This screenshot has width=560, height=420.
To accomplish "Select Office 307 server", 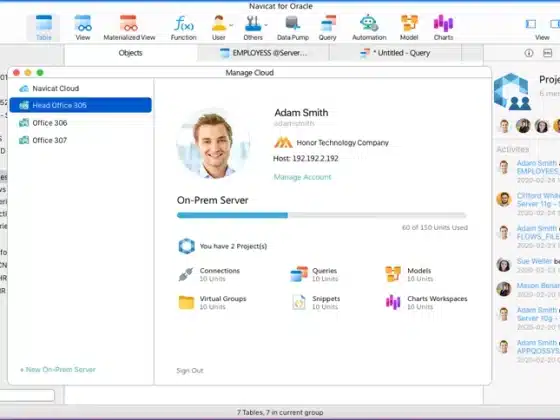I will coord(80,140).
